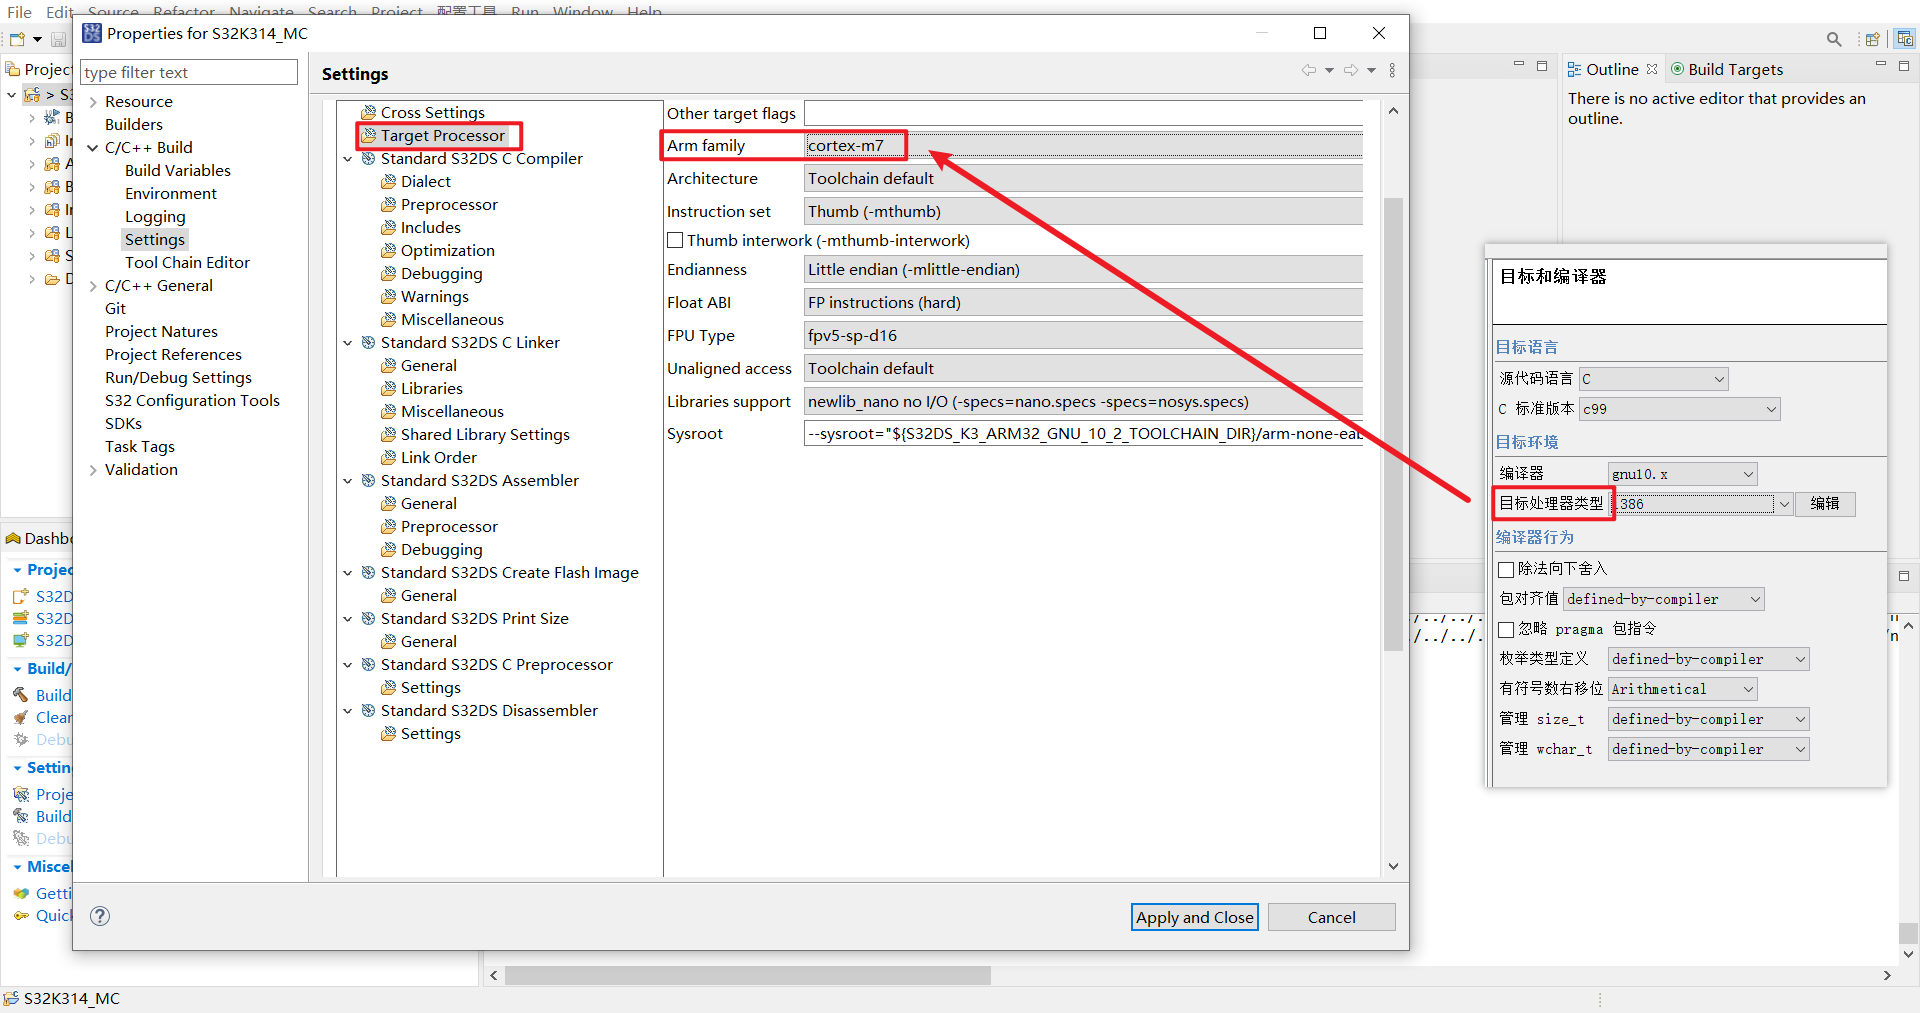Select Build Variables in properties tree
The width and height of the screenshot is (1920, 1013).
pos(177,170)
